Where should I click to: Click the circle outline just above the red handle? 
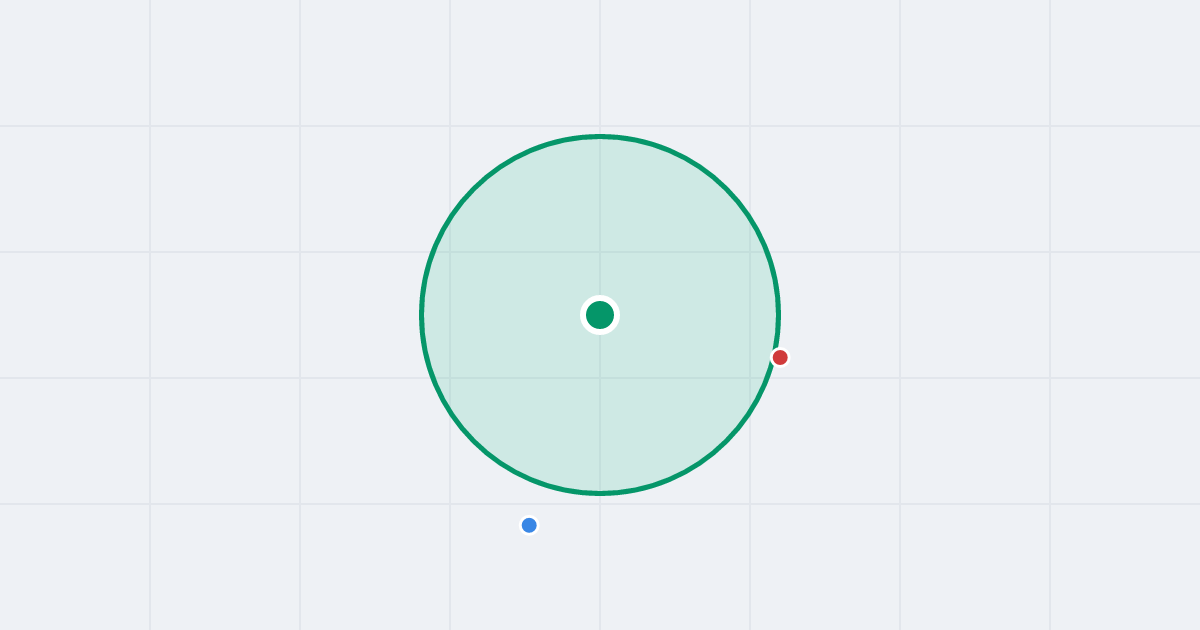point(777,335)
